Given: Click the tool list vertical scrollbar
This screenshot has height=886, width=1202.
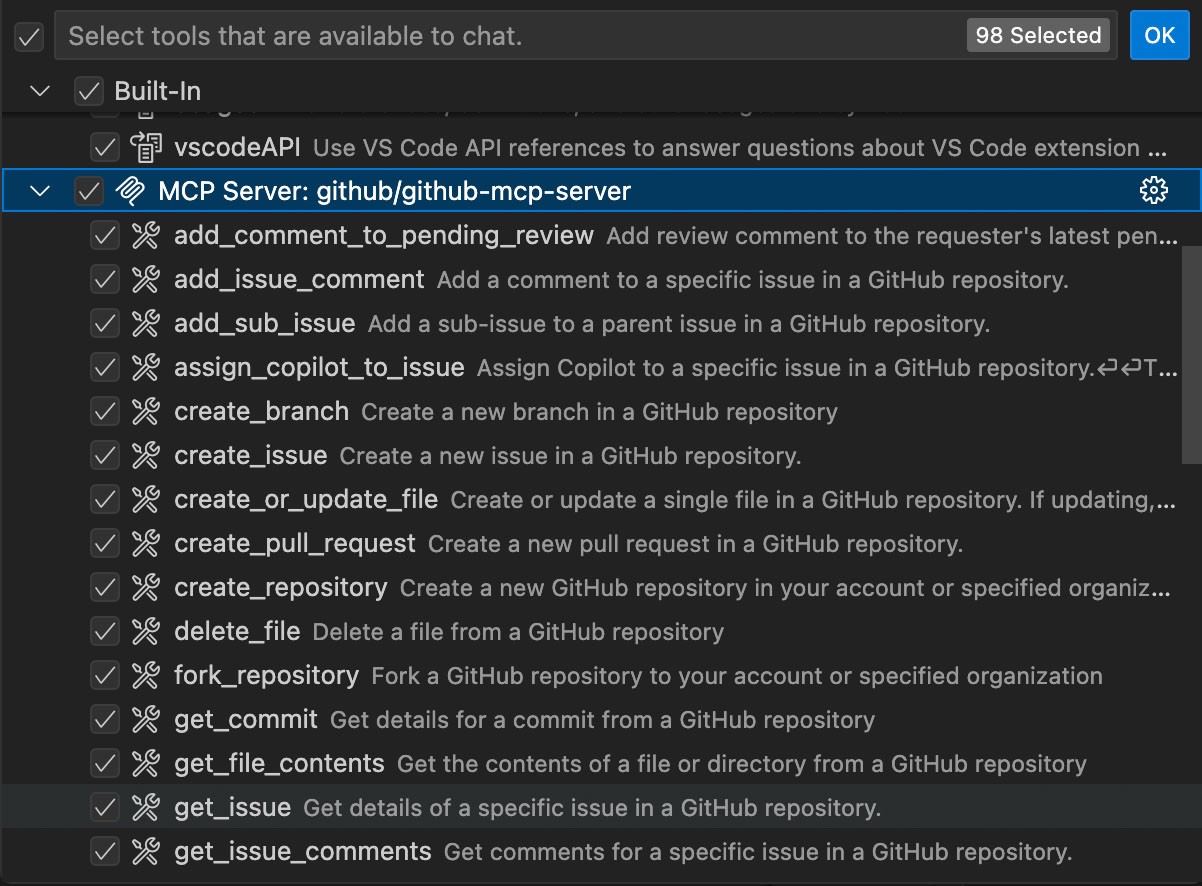Looking at the screenshot, I should click(1190, 340).
